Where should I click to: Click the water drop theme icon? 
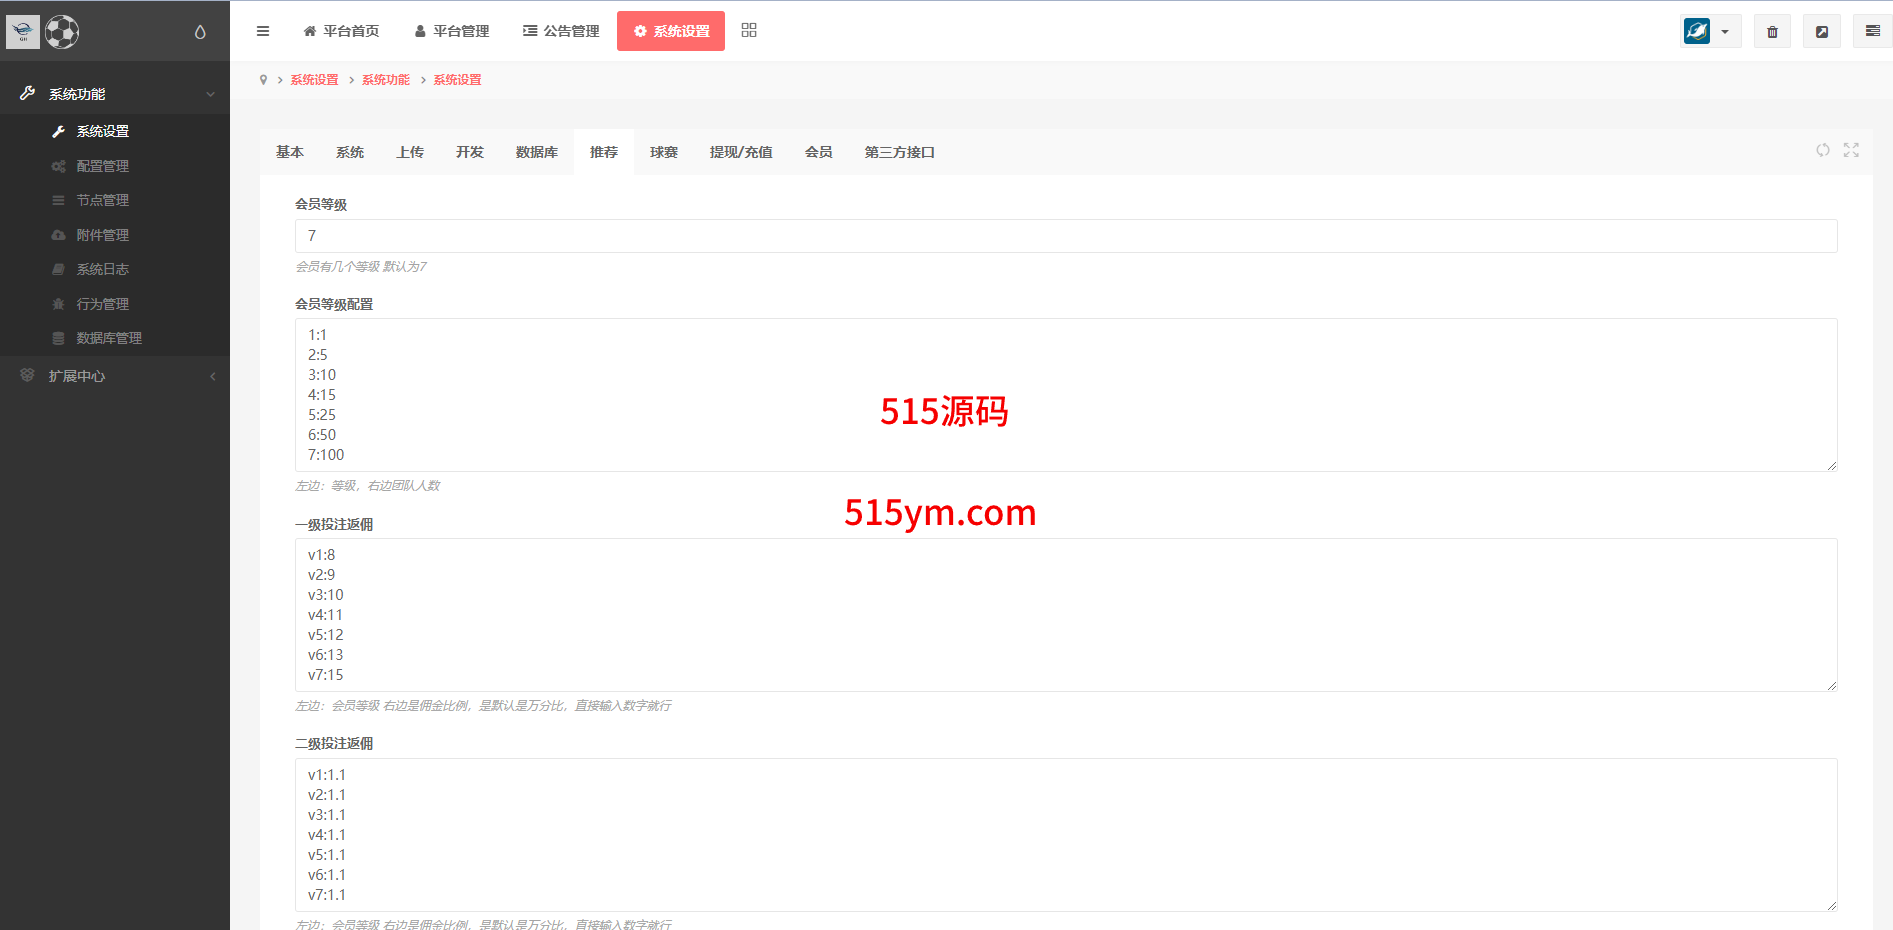(x=200, y=32)
